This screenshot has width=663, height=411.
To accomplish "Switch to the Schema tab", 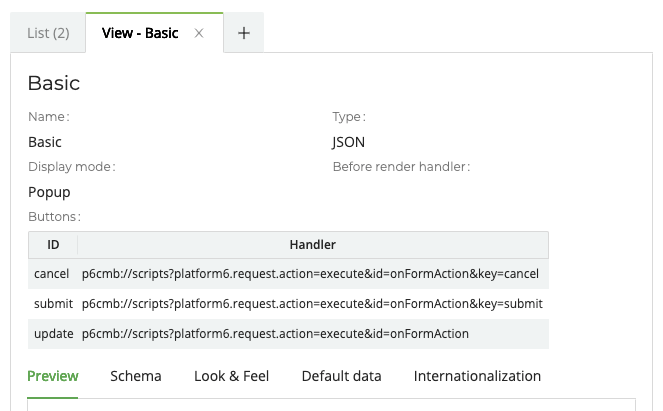I will 136,376.
